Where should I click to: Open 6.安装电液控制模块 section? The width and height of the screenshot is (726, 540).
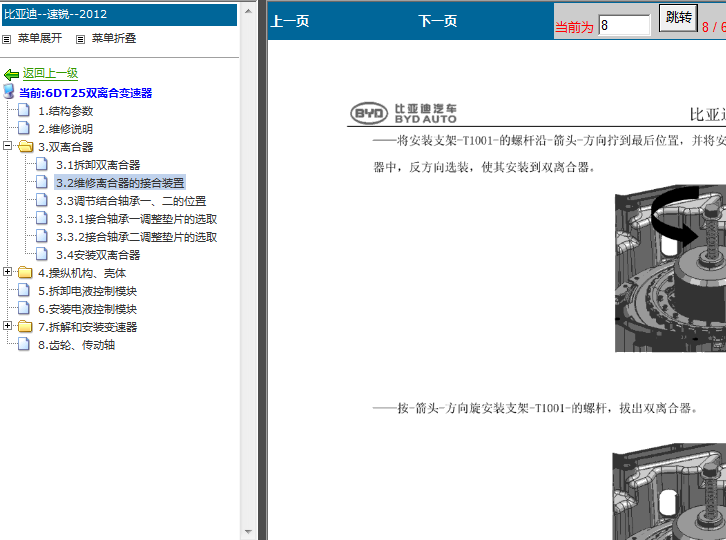[x=88, y=310]
